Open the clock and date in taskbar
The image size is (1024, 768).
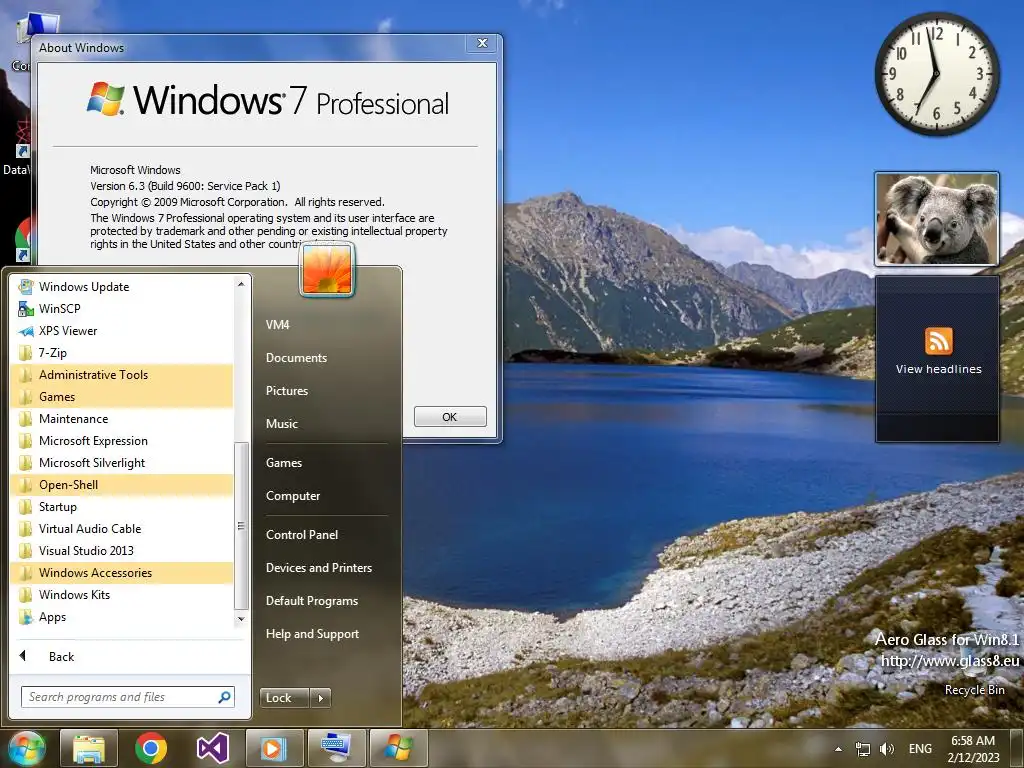point(973,749)
